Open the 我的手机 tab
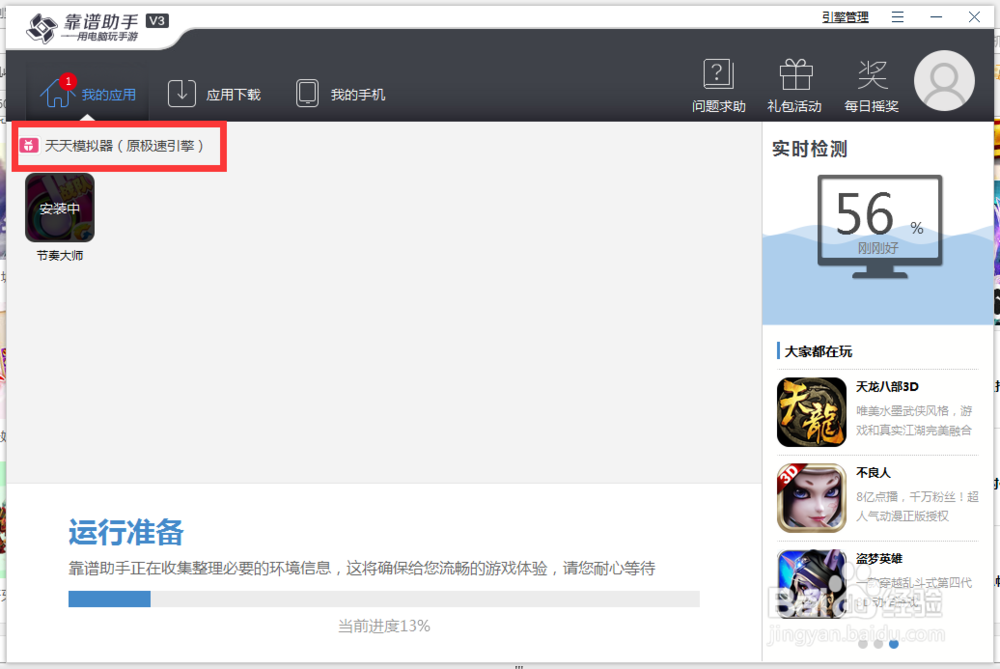1000x669 pixels. (341, 94)
